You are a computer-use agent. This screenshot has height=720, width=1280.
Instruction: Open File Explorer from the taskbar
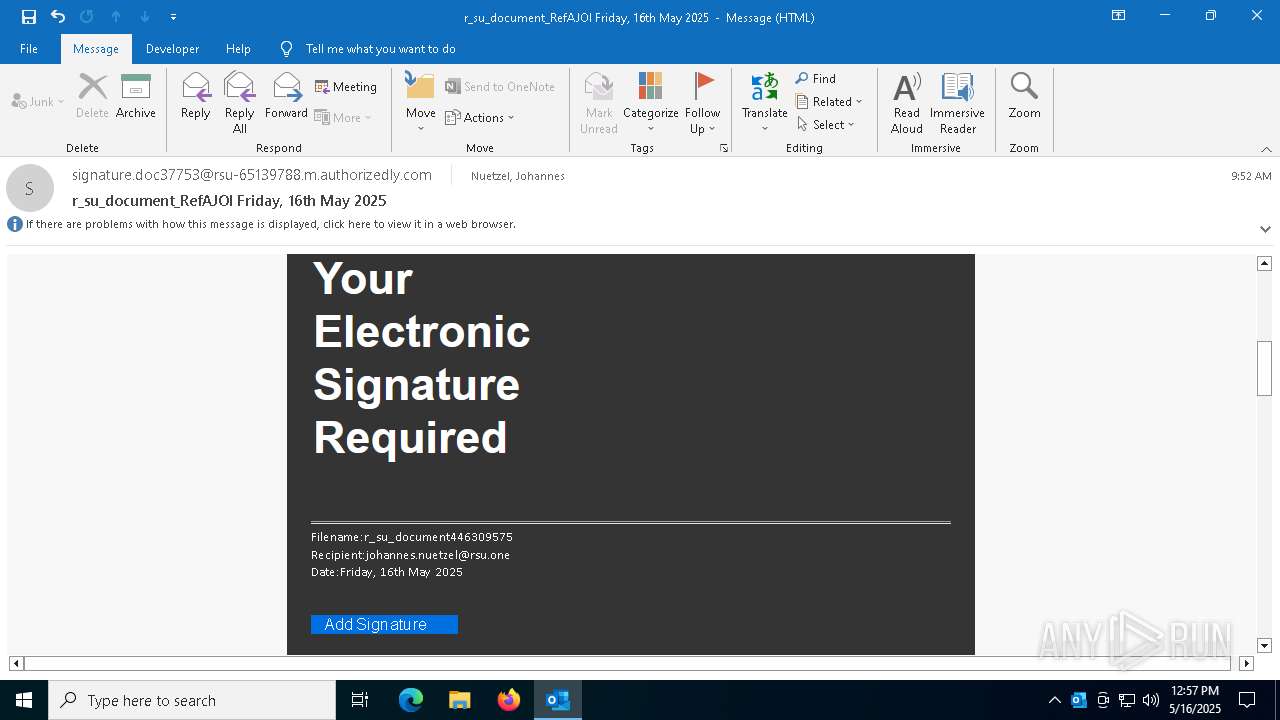click(460, 700)
